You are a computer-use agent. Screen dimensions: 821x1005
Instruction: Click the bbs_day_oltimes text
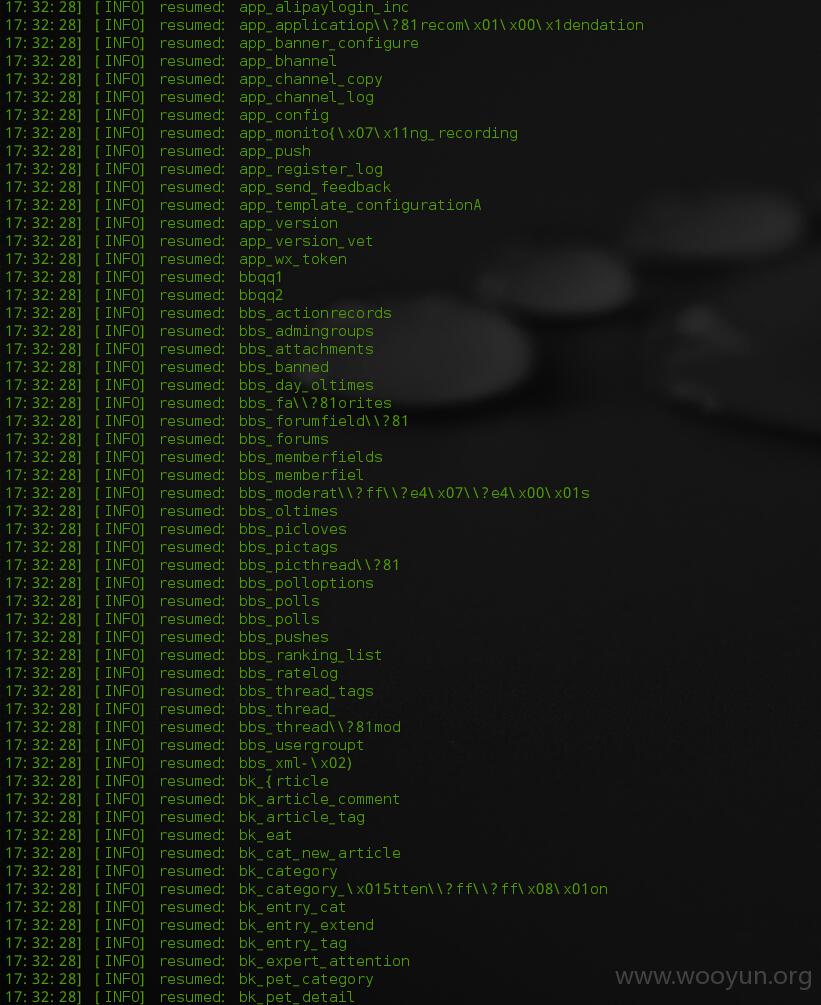pos(306,385)
